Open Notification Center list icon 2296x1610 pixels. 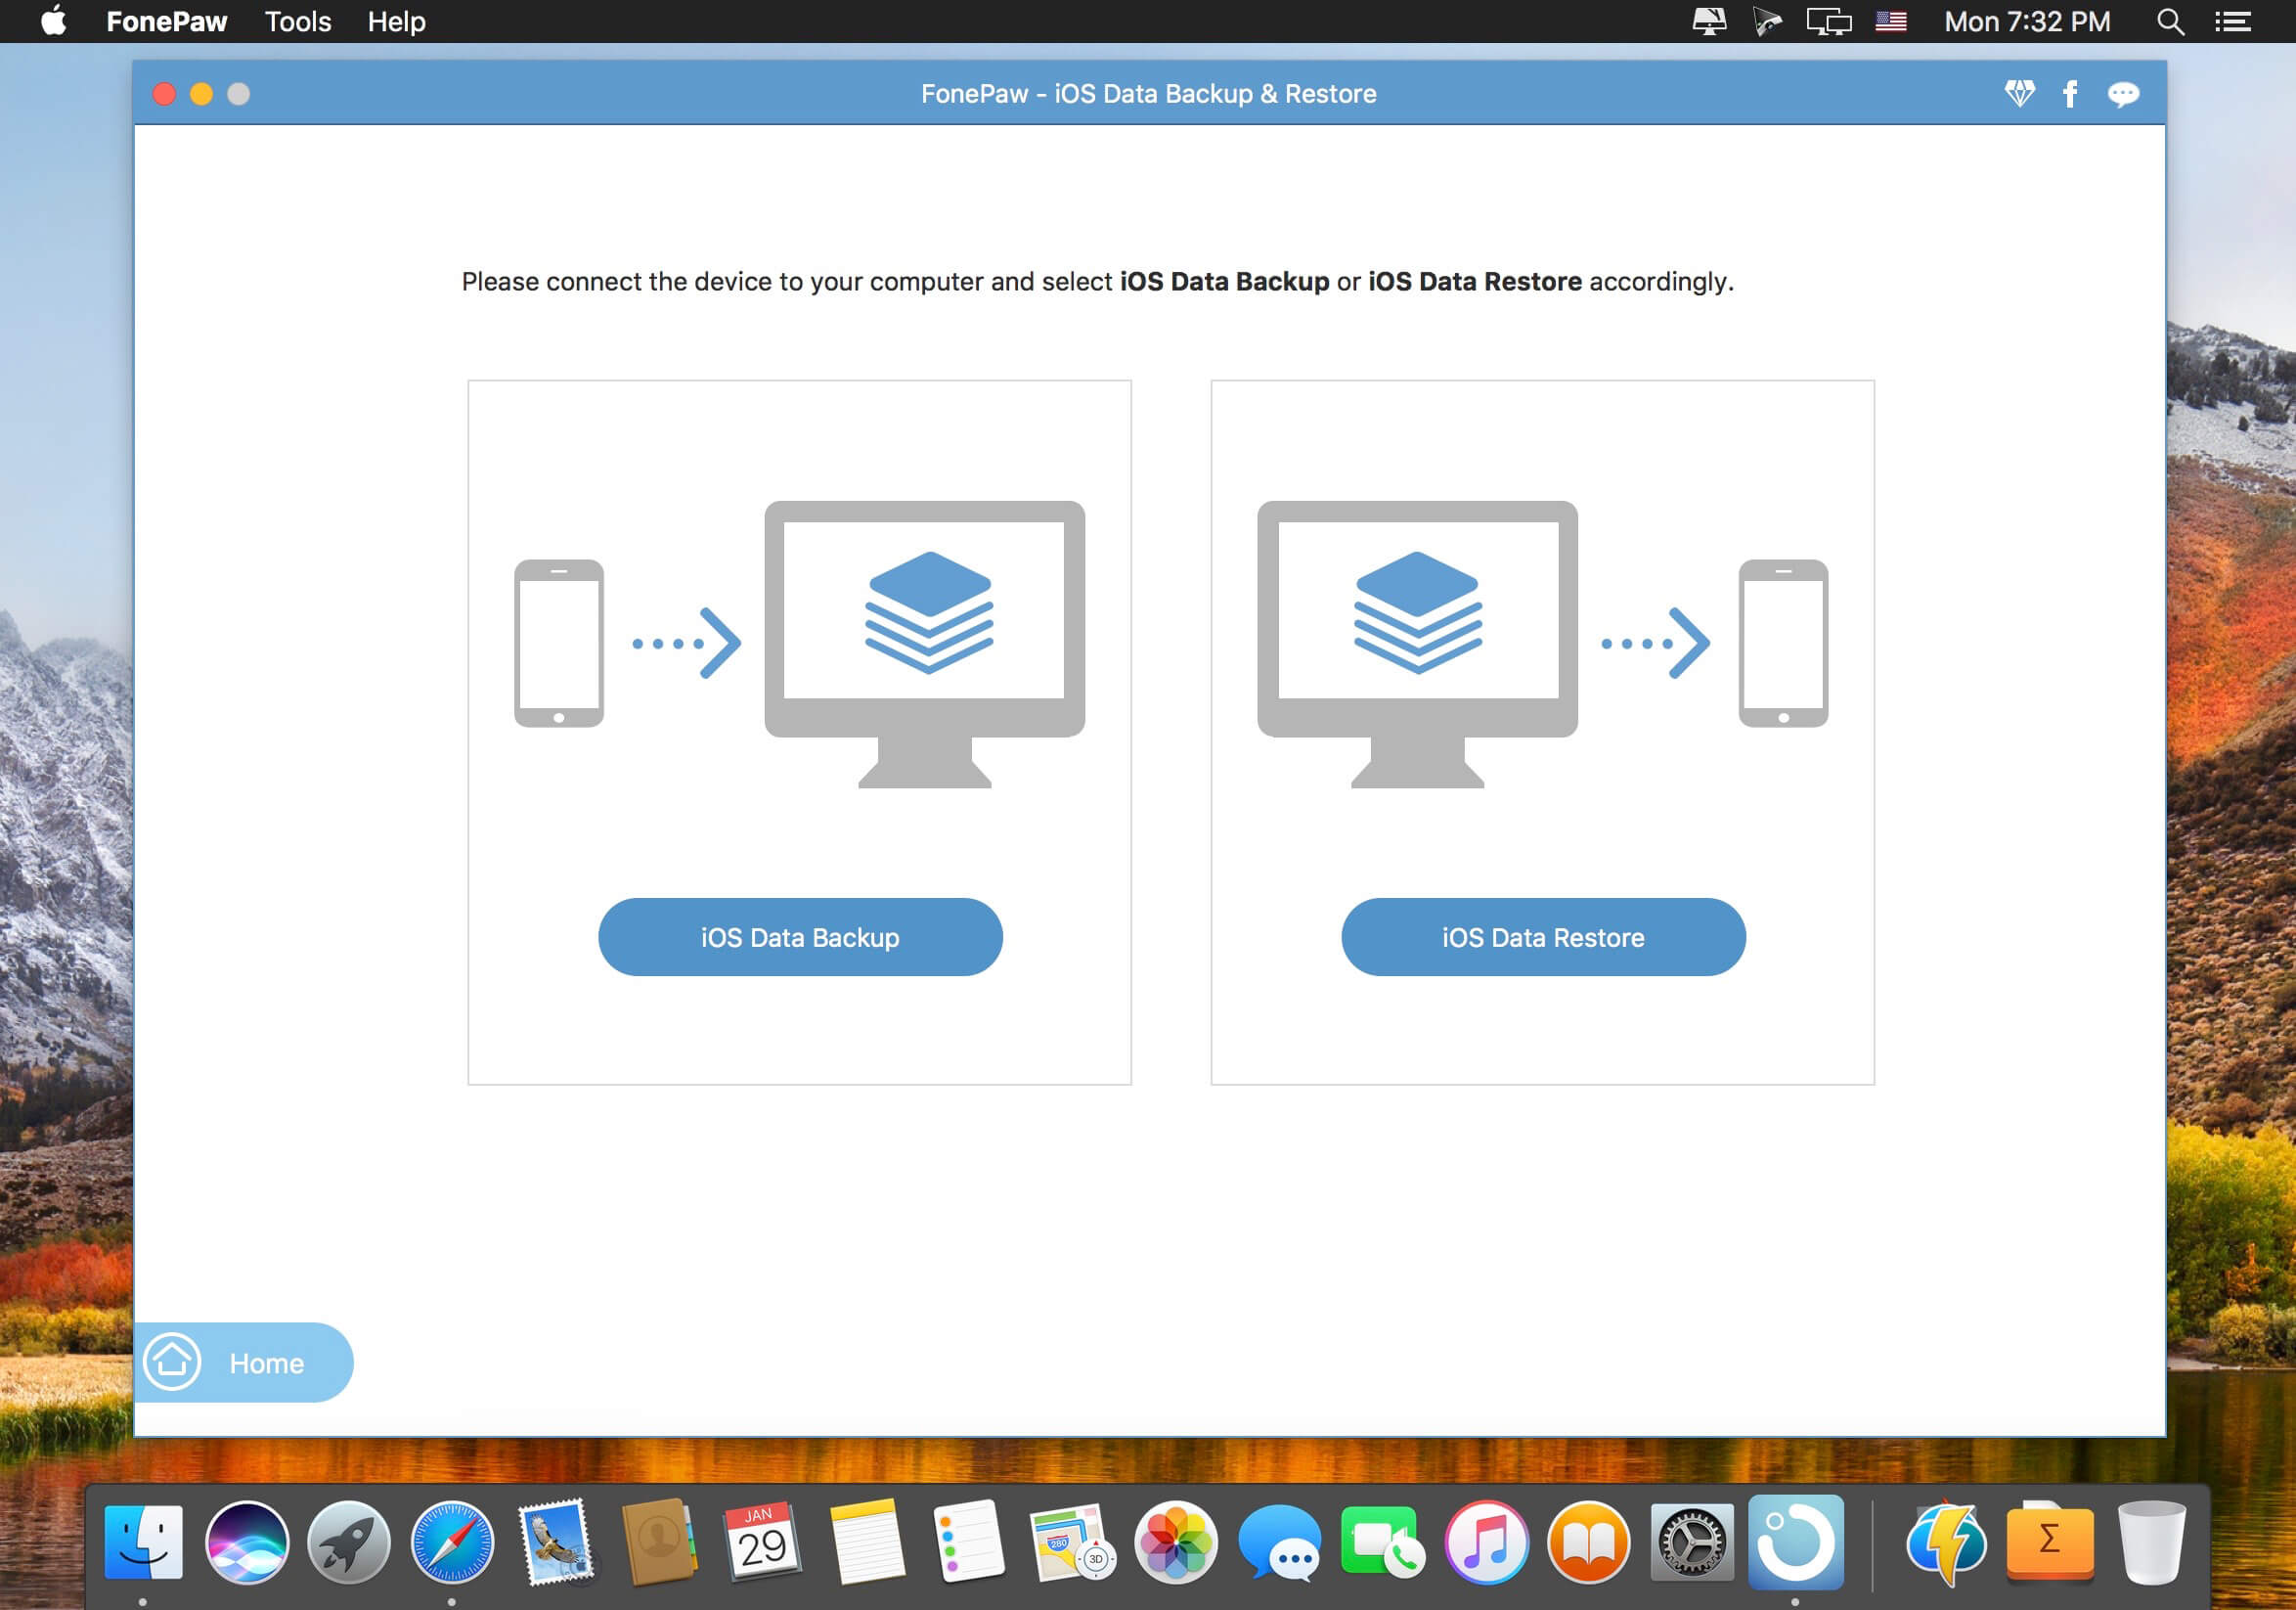(2232, 21)
